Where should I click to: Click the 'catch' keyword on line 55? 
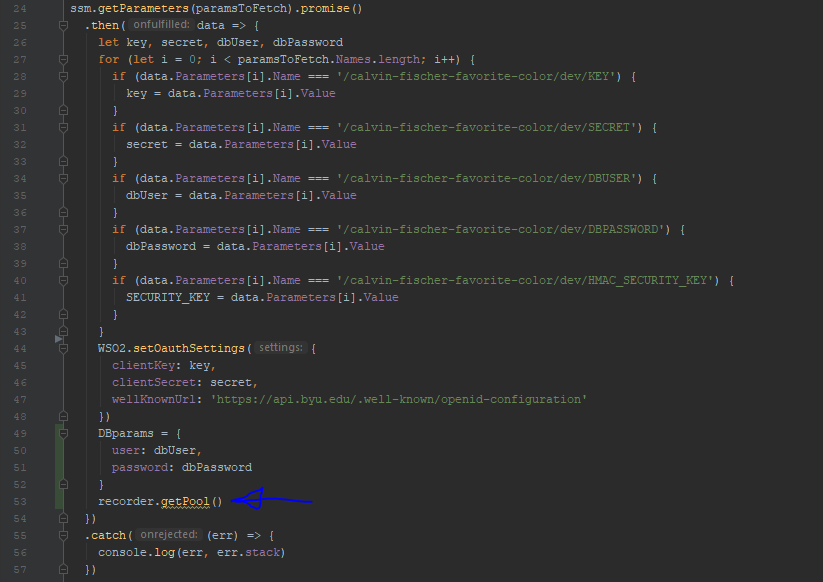tap(109, 535)
